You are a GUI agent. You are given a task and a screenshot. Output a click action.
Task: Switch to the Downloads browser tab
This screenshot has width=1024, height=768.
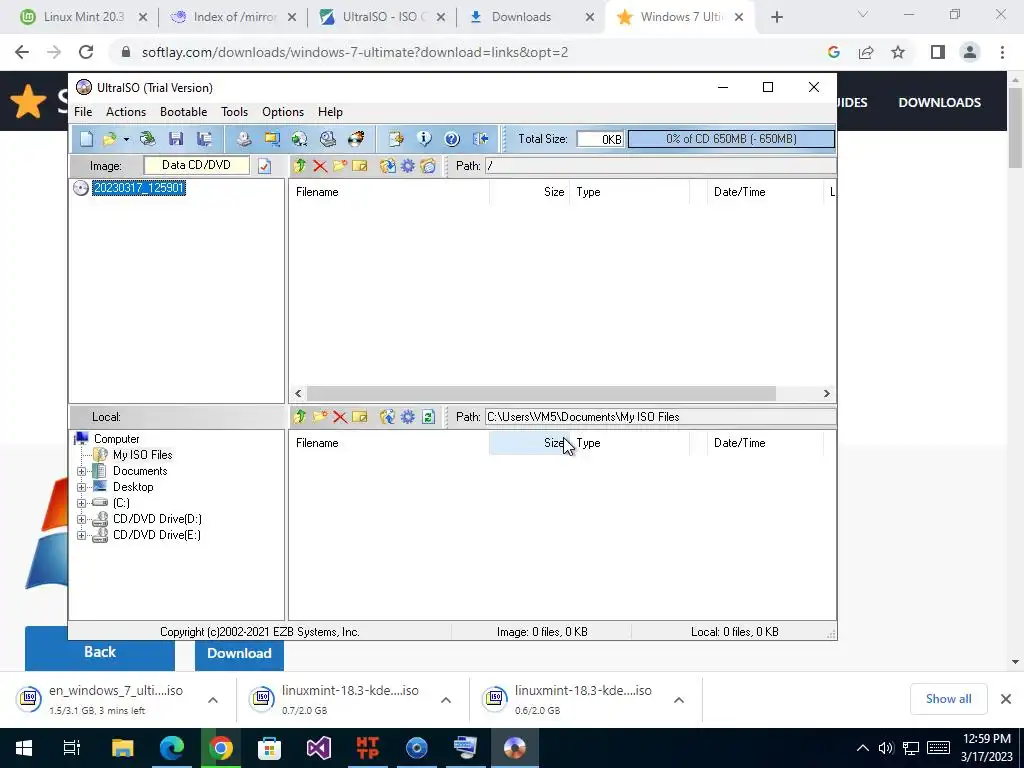[x=532, y=17]
